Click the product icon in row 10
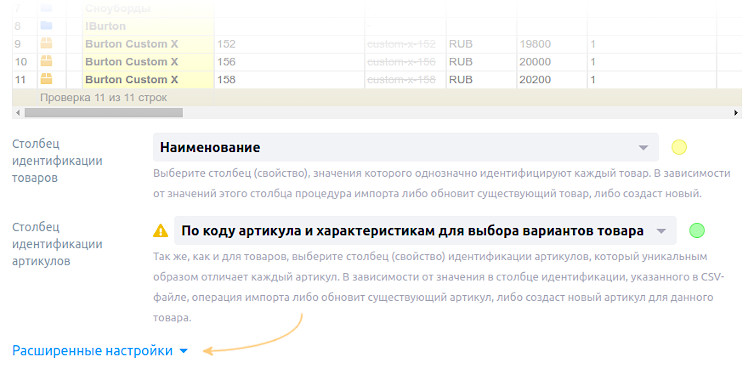The height and width of the screenshot is (369, 754). tap(46, 62)
